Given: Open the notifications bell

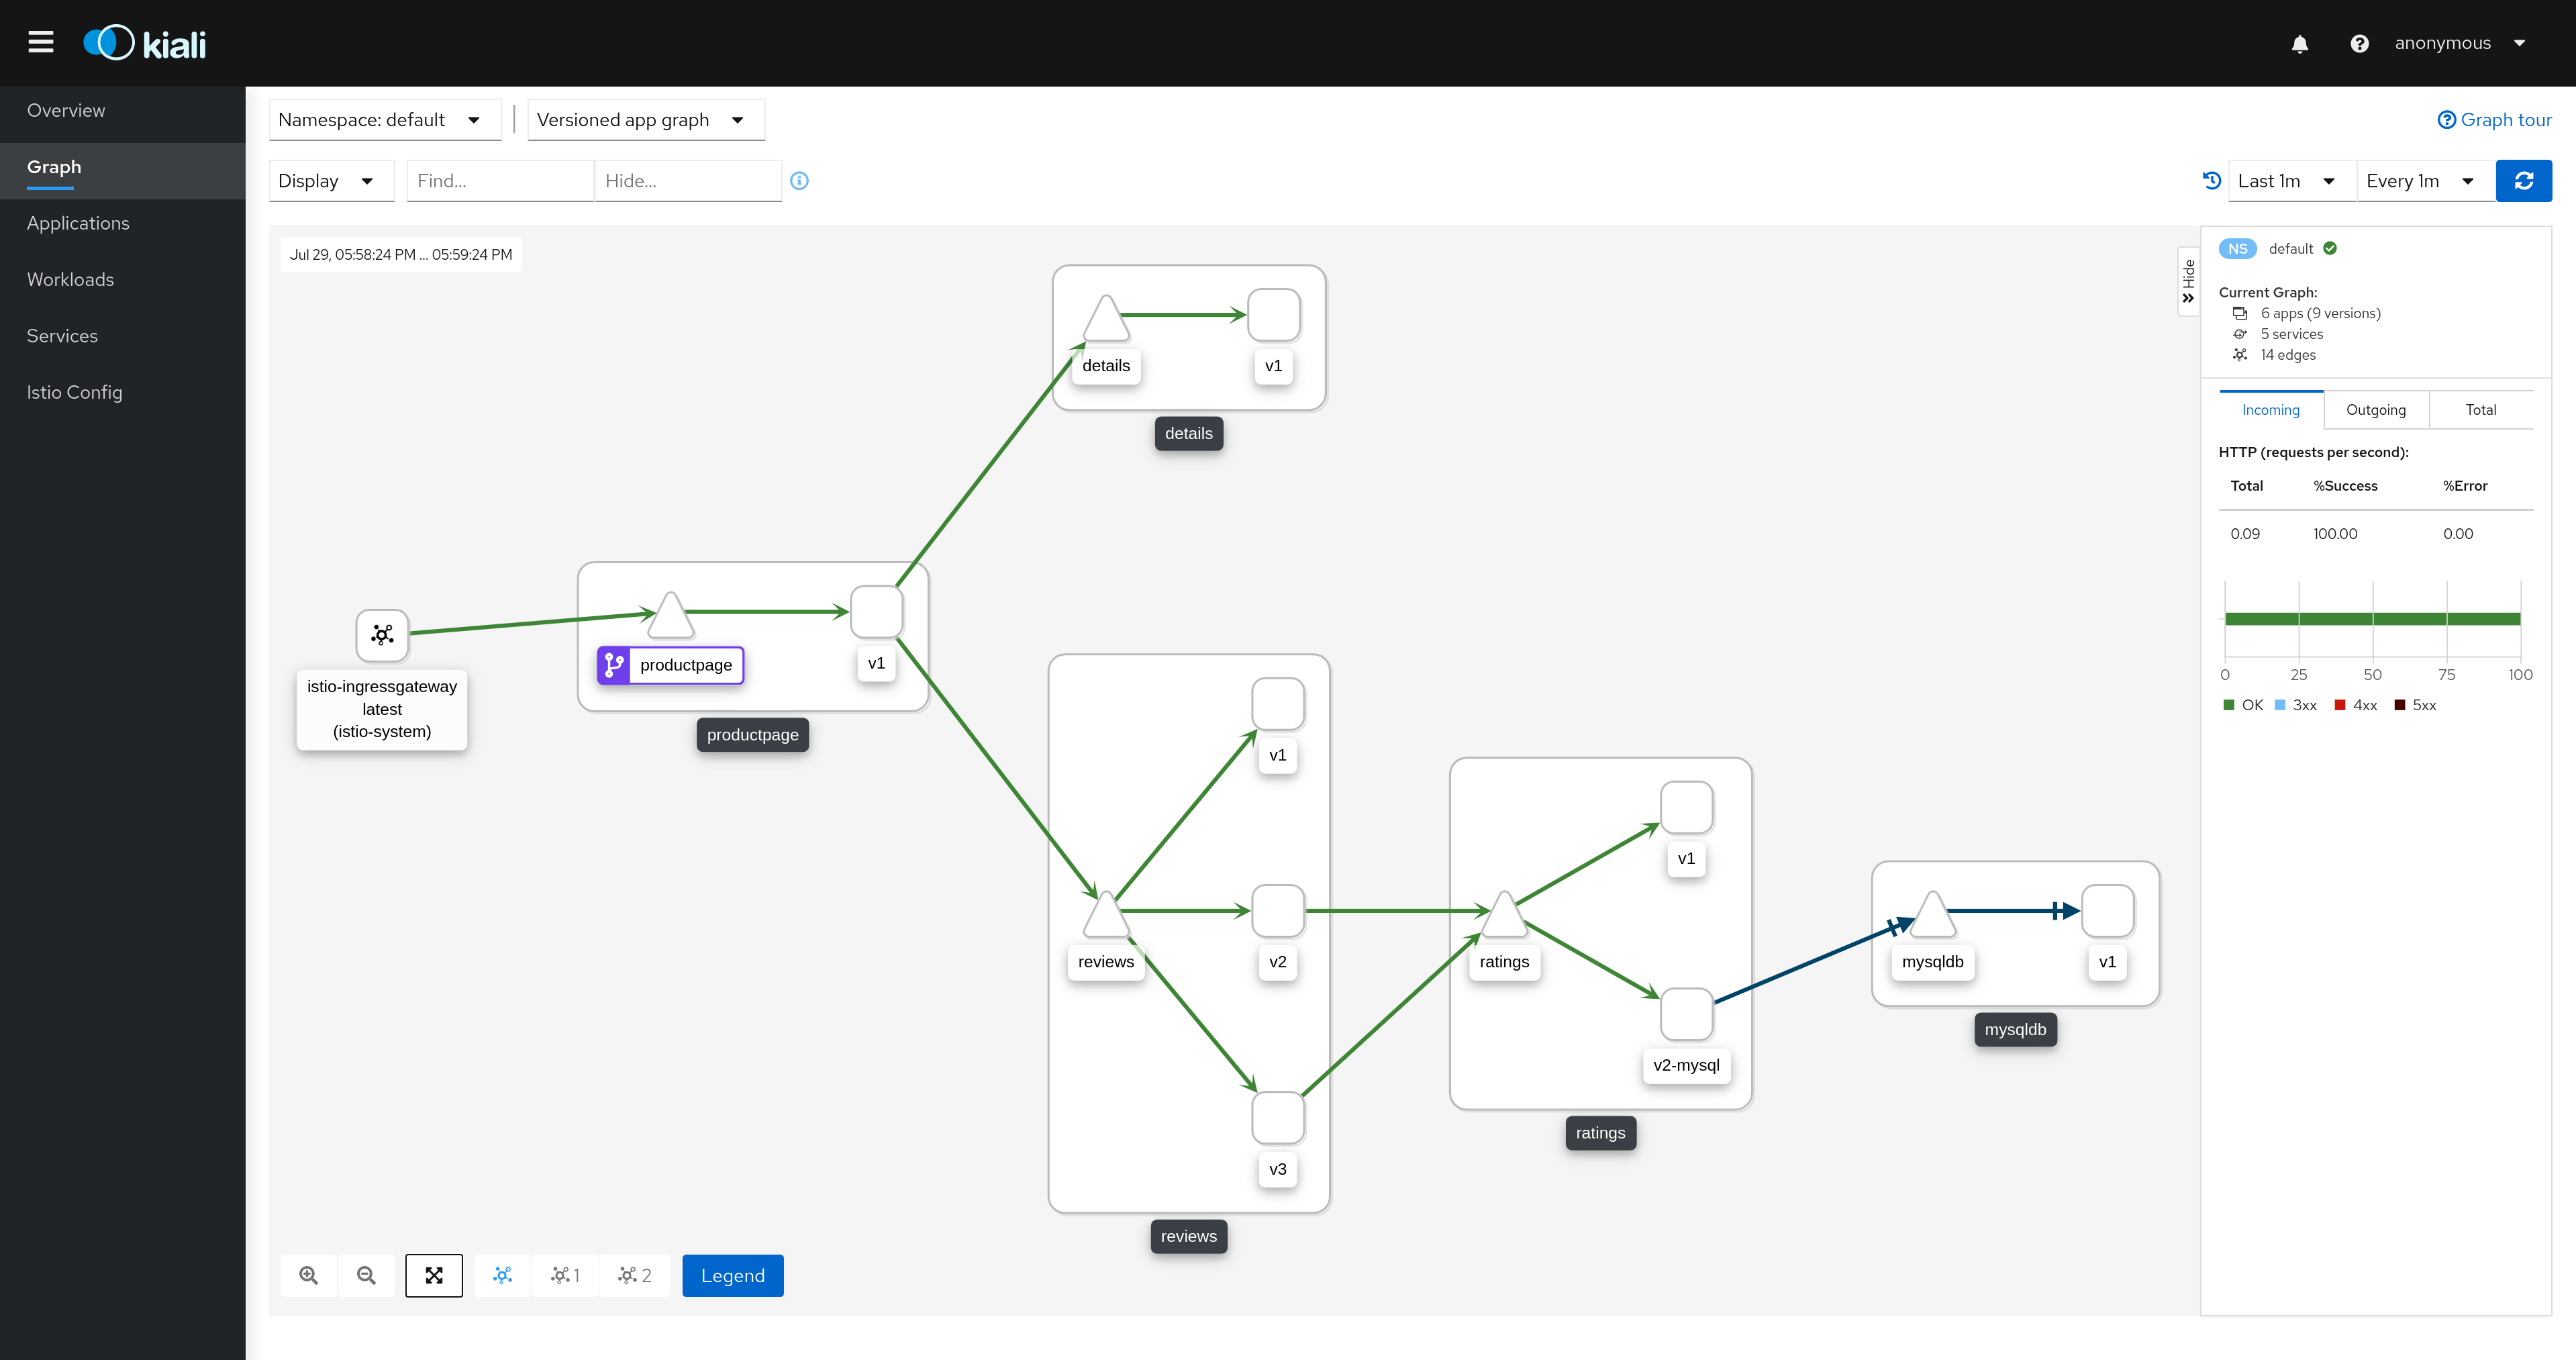Looking at the screenshot, I should [2300, 43].
